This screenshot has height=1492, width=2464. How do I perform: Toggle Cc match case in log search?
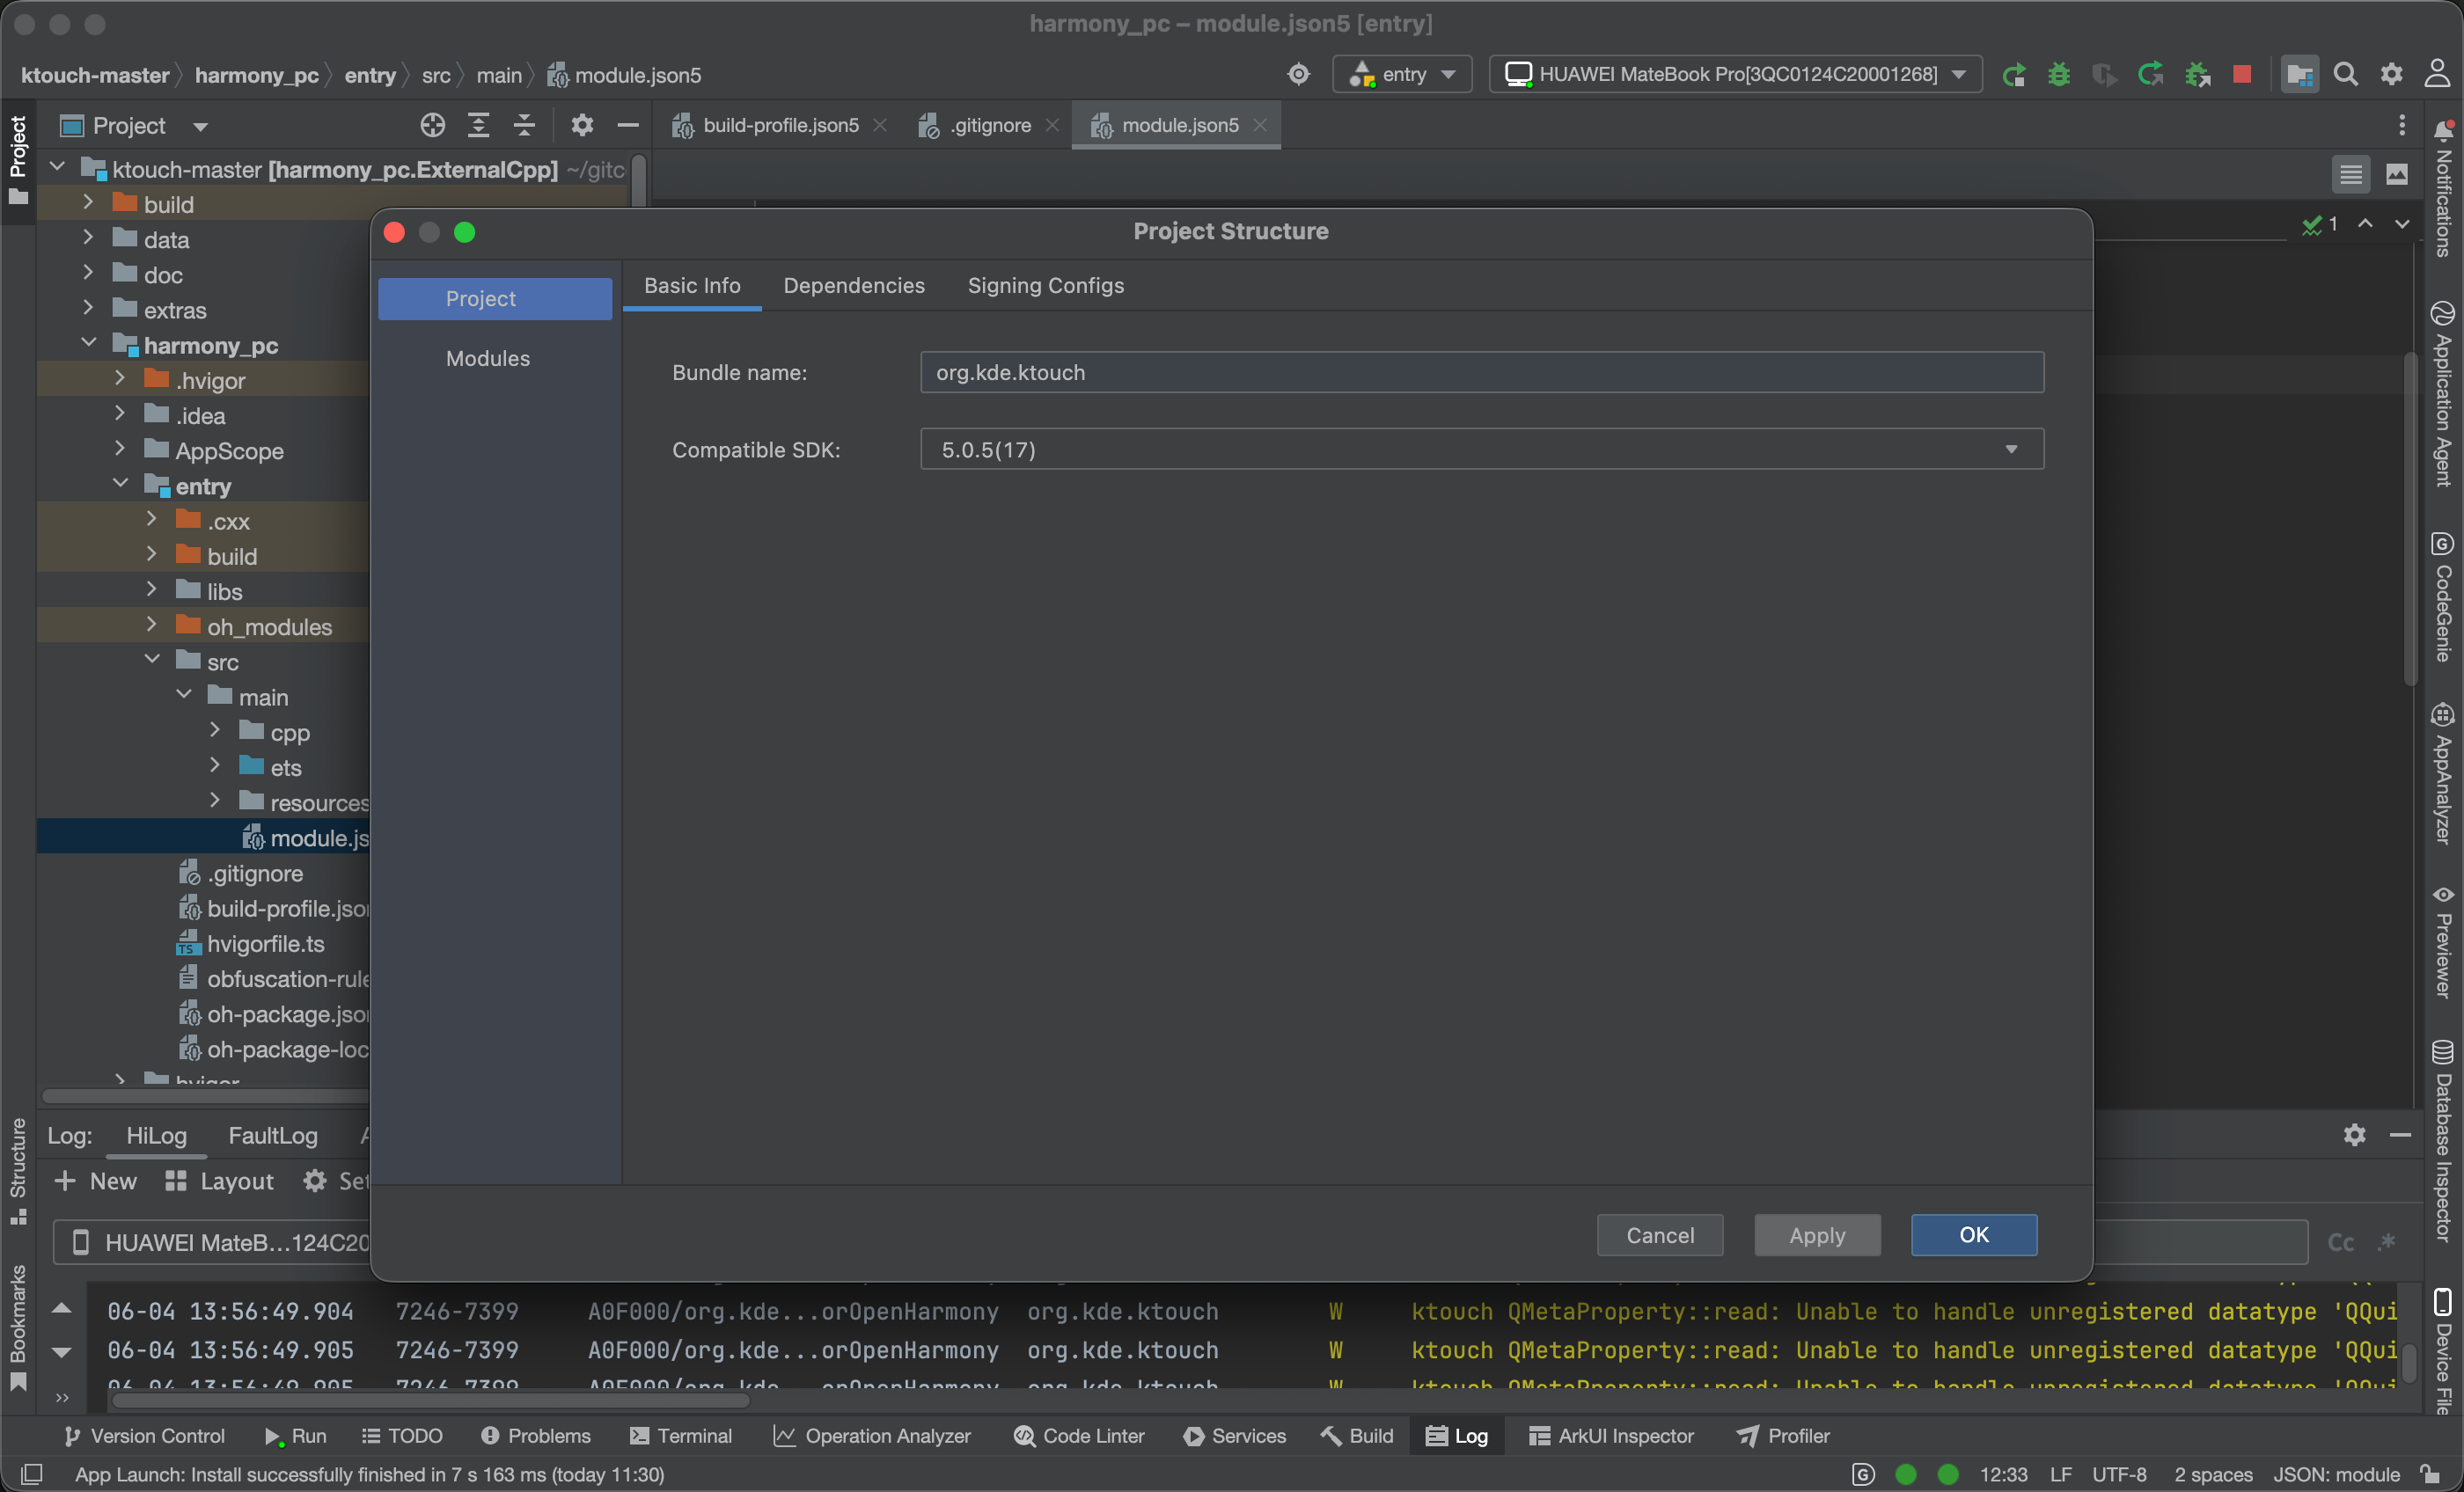point(2340,1242)
